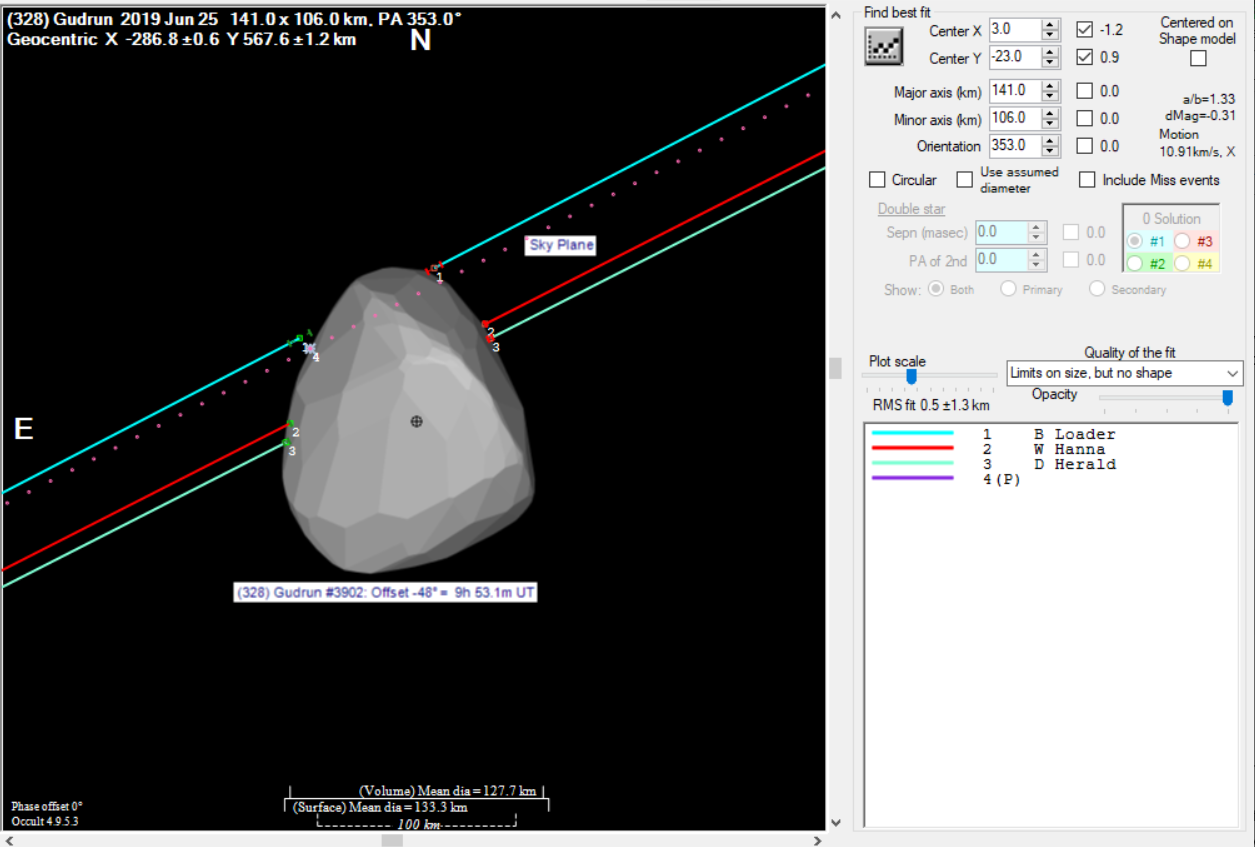Image resolution: width=1255 pixels, height=847 pixels.
Task: Increase Center X with up arrow
Action: (1050, 25)
